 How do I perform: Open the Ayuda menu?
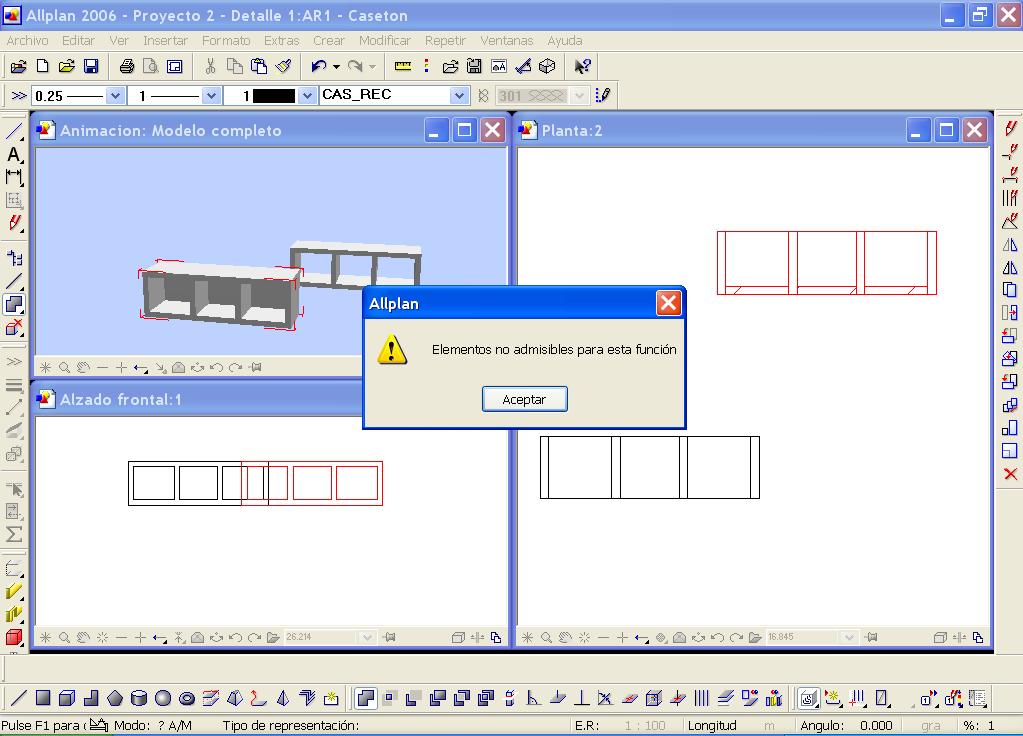pyautogui.click(x=565, y=40)
